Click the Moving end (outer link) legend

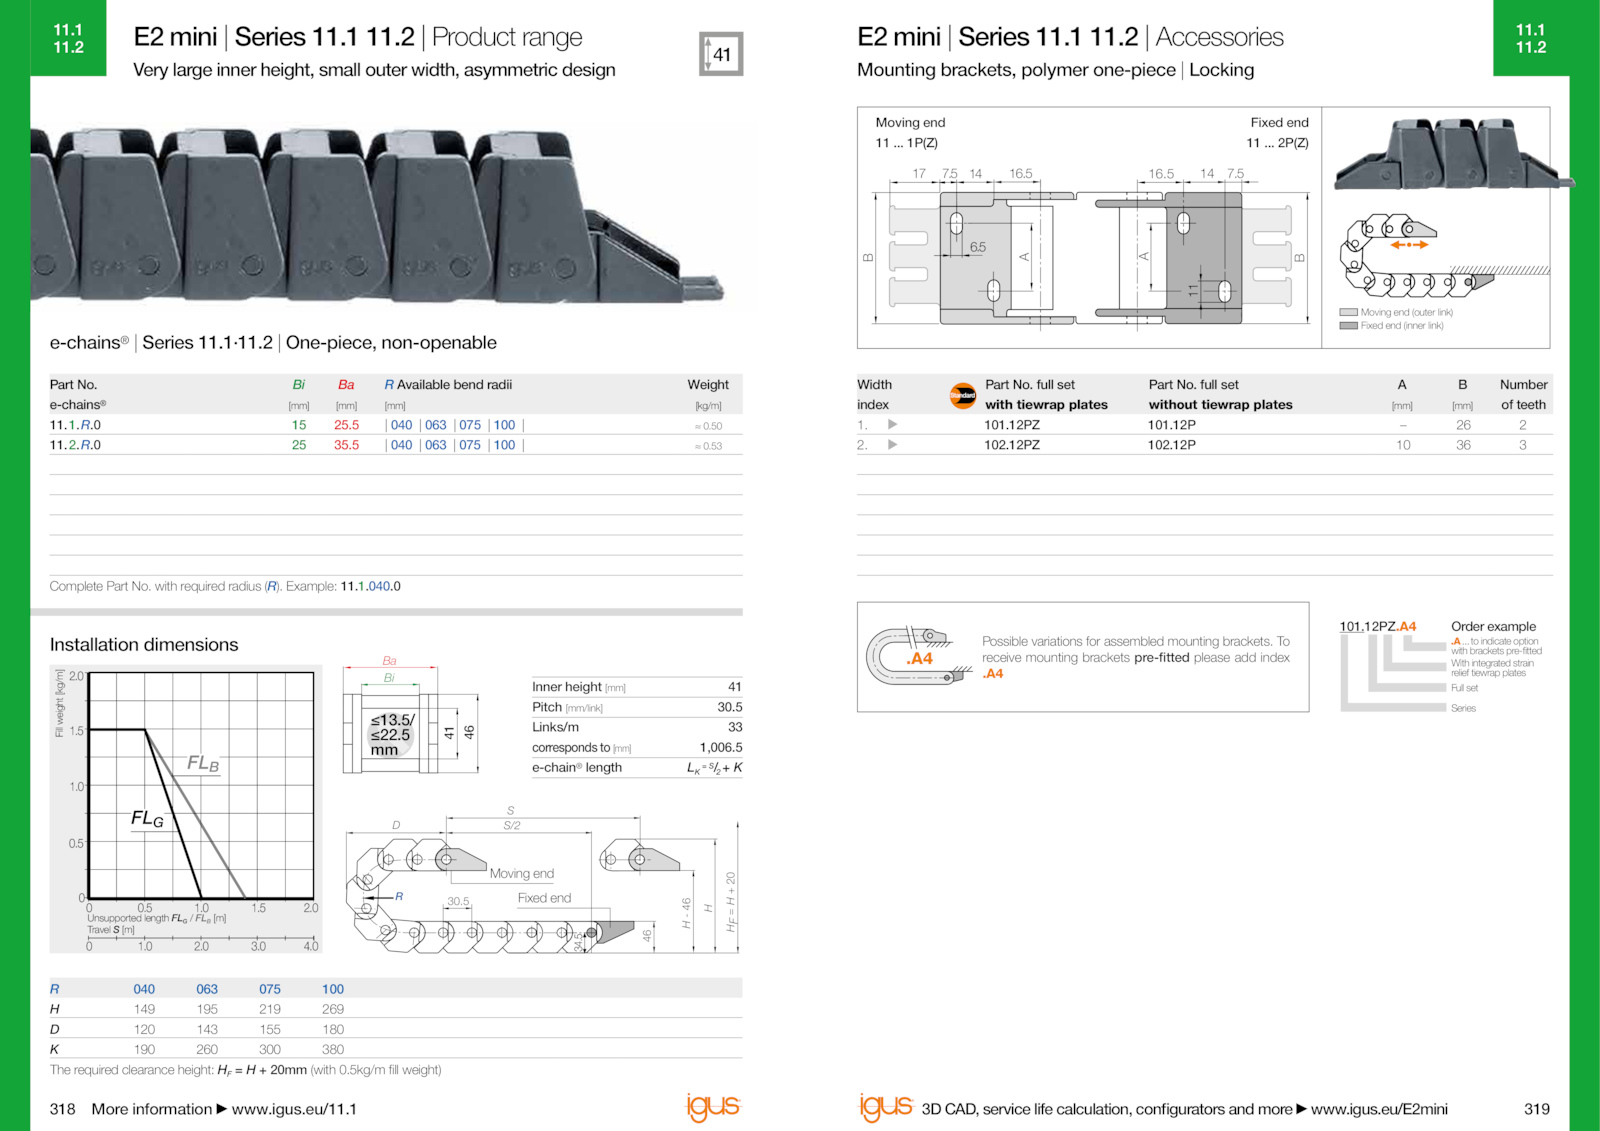pos(1396,312)
